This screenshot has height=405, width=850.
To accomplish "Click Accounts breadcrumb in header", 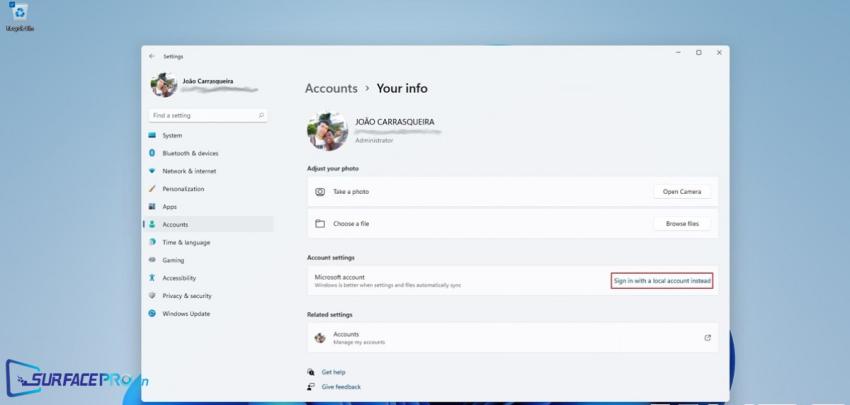I will (x=331, y=88).
